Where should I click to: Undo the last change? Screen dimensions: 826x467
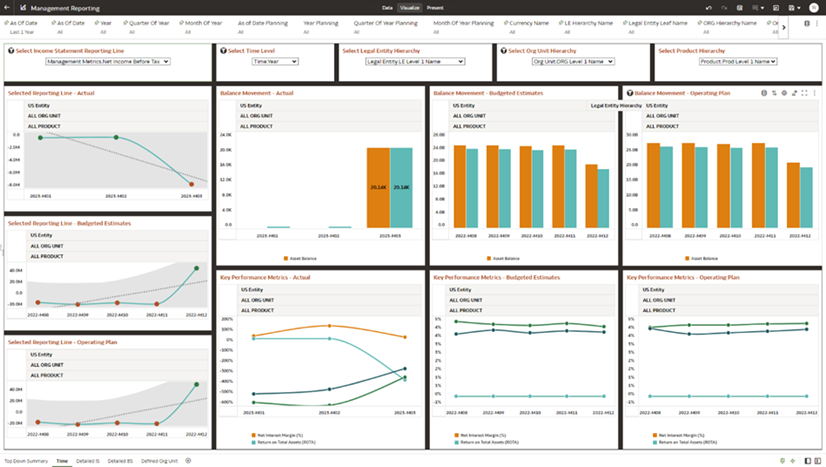click(709, 8)
